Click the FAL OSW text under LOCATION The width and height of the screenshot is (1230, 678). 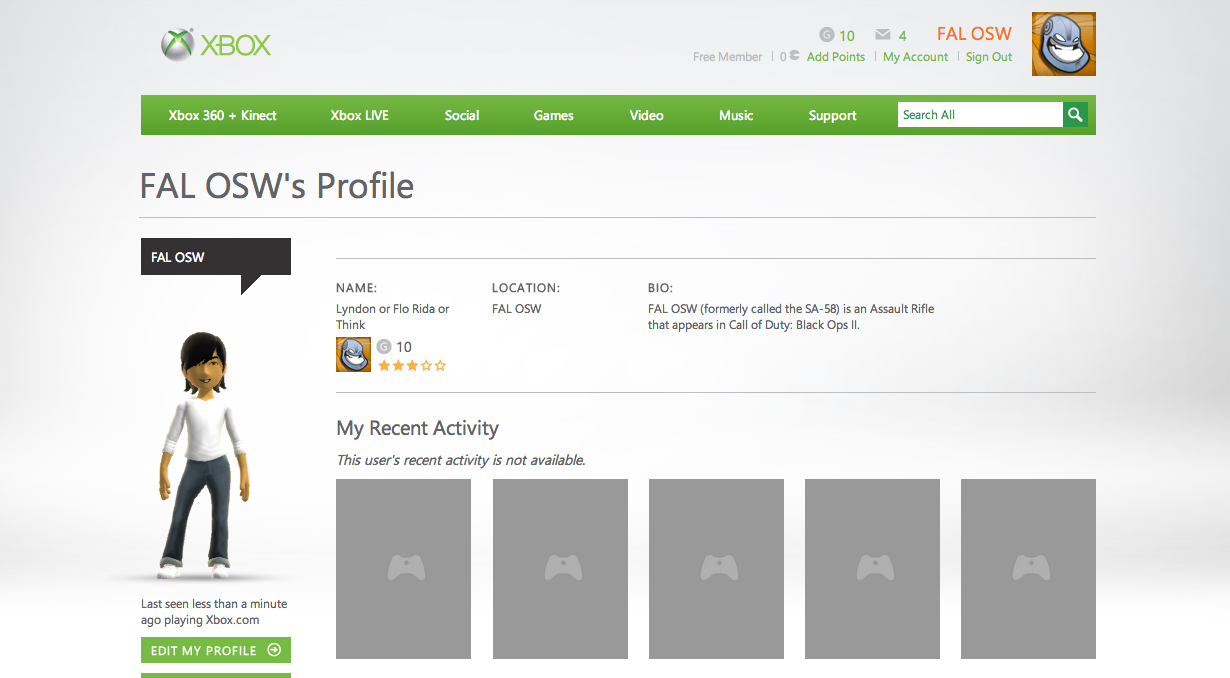tap(516, 309)
